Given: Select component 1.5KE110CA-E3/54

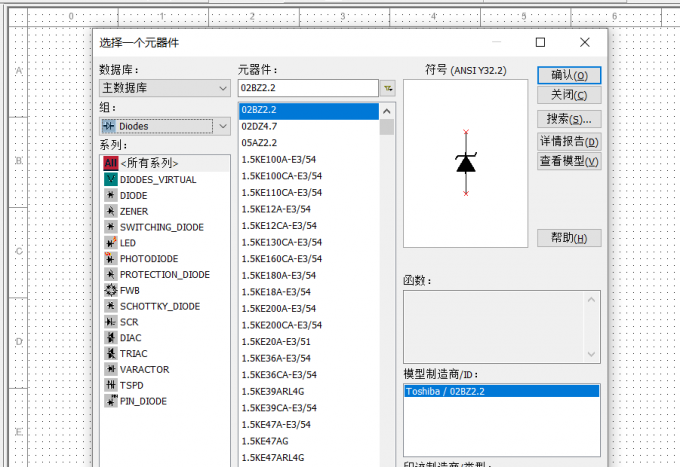Looking at the screenshot, I should pyautogui.click(x=281, y=193).
